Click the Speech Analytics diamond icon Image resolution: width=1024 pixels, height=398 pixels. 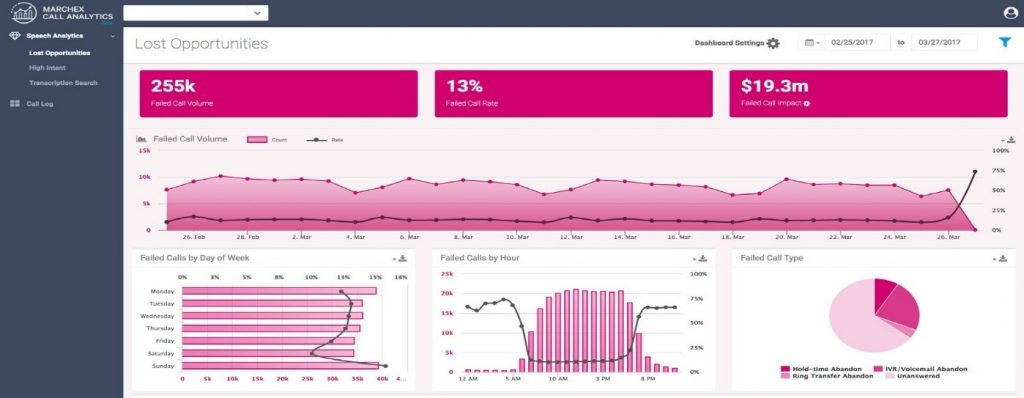14,36
